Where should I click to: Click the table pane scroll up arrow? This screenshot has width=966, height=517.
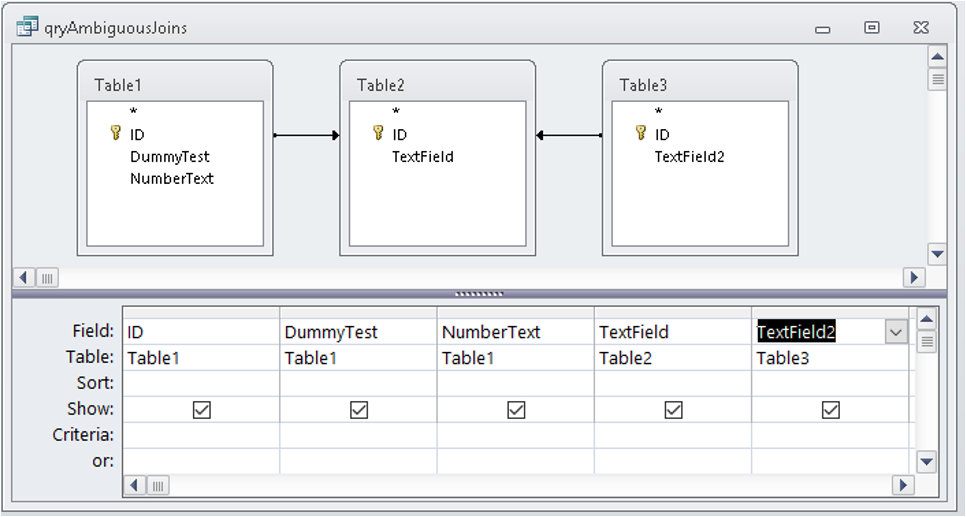tap(937, 57)
